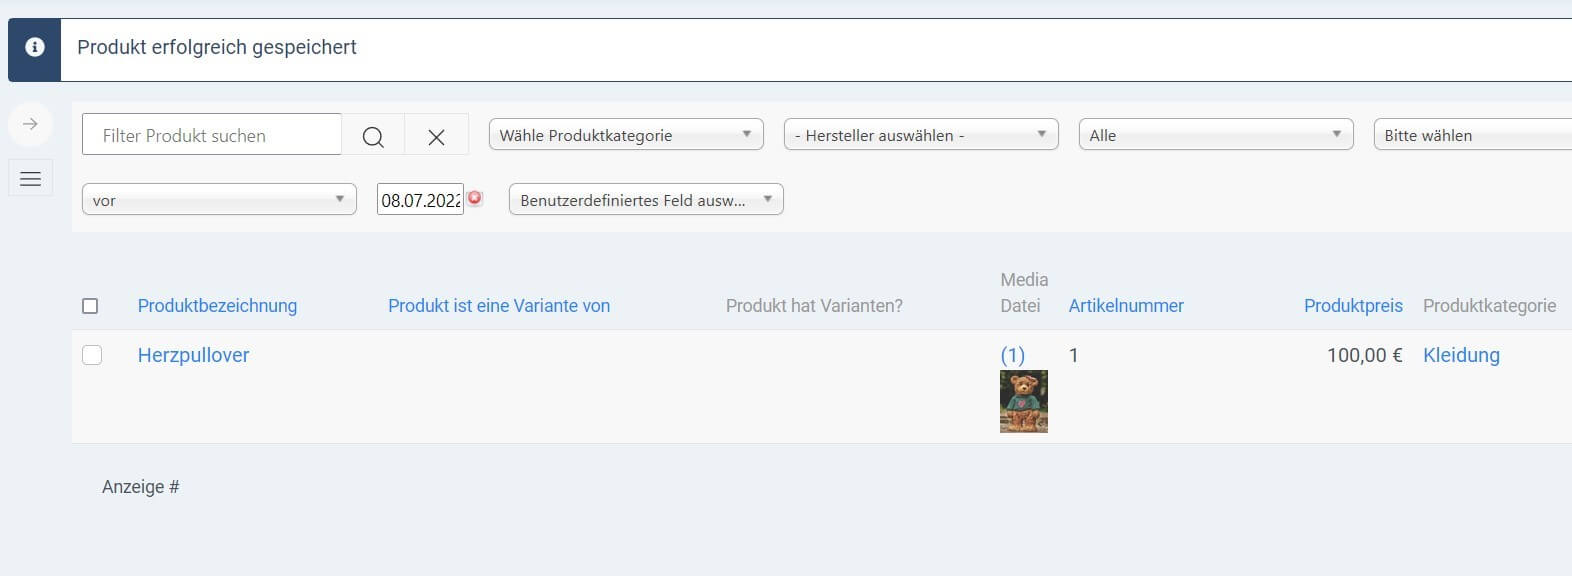Screen dimensions: 1572x576
Task: Open the Alle dropdown
Action: (x=1216, y=135)
